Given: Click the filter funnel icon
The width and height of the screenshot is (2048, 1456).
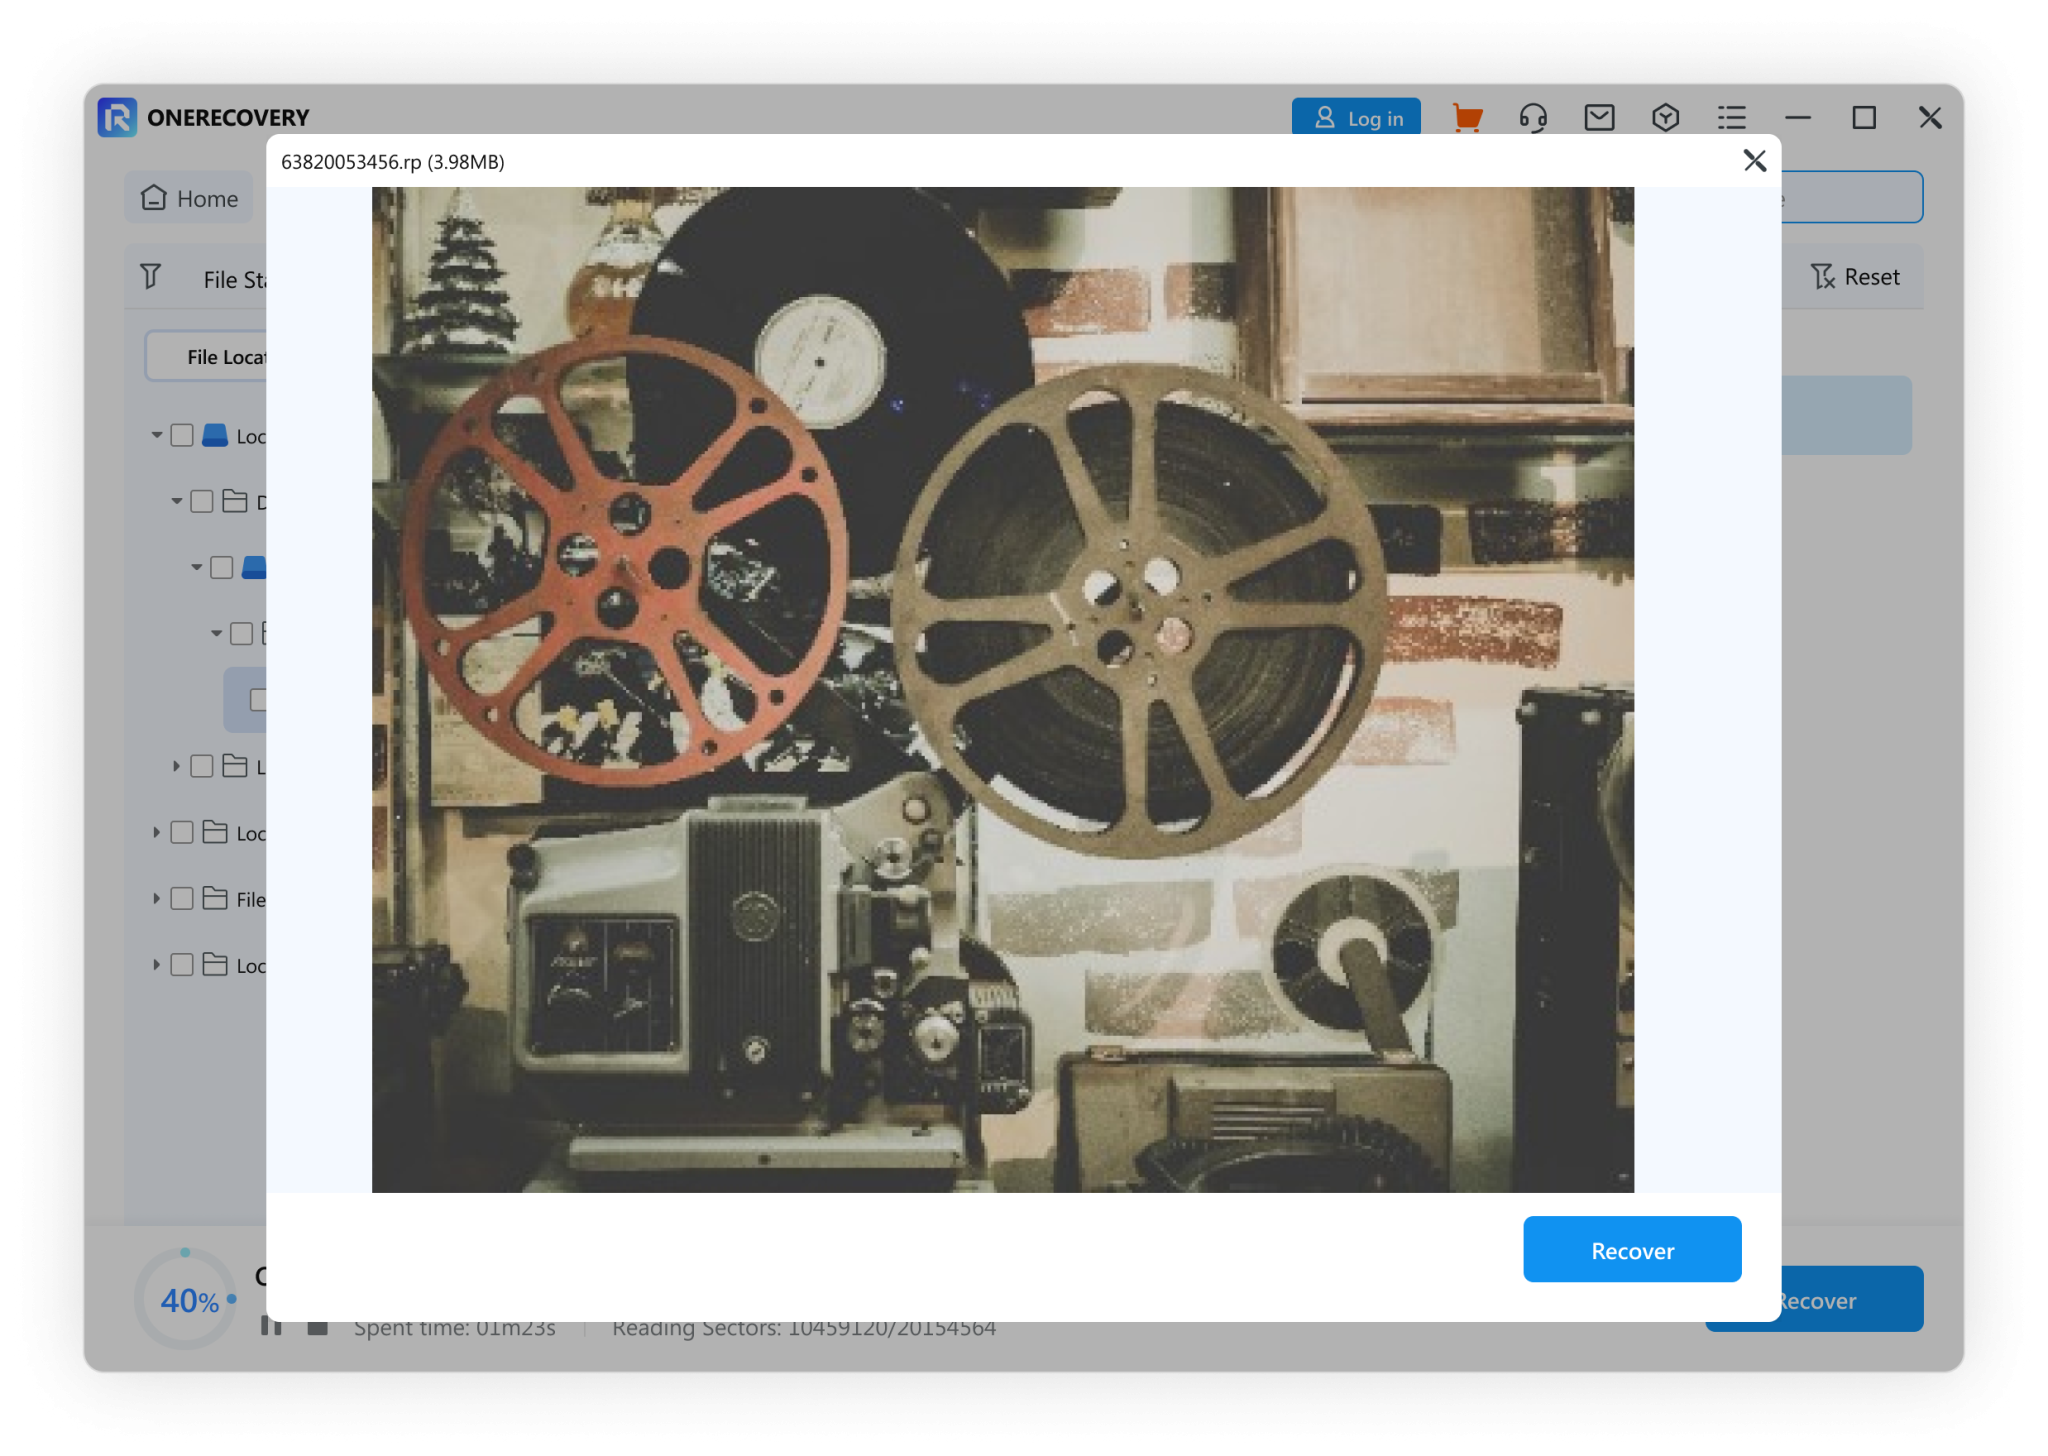Looking at the screenshot, I should (150, 276).
